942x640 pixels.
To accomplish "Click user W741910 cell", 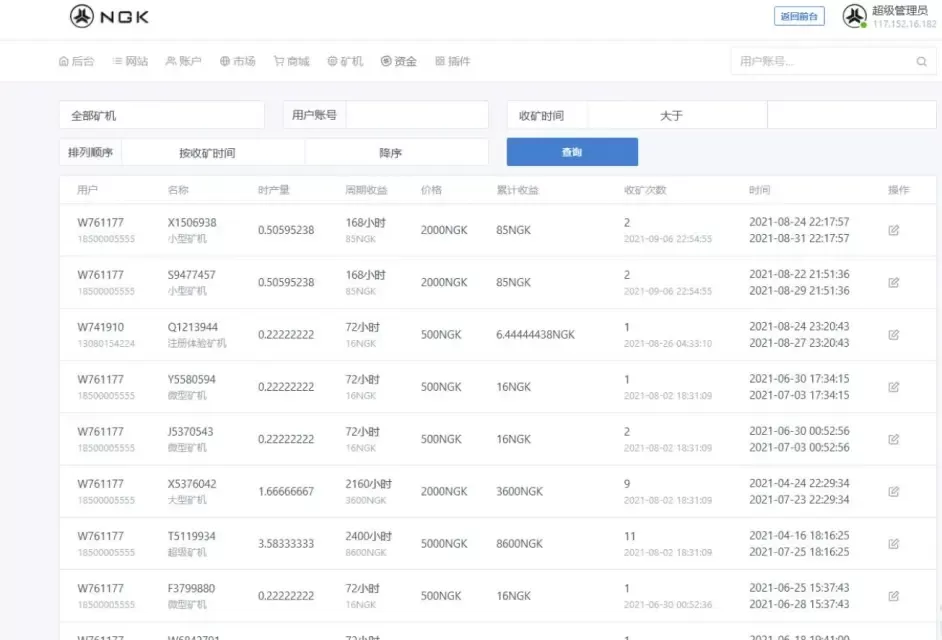I will [100, 327].
